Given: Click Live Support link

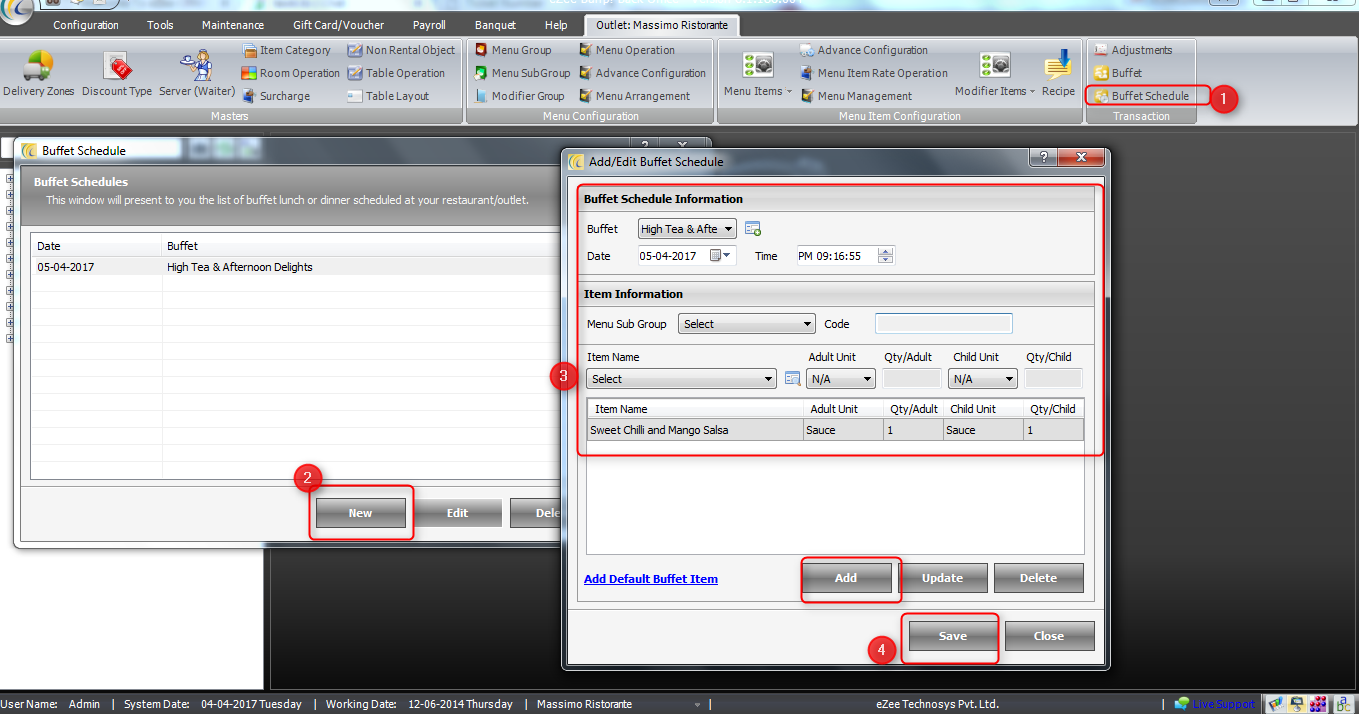Looking at the screenshot, I should tap(1223, 704).
